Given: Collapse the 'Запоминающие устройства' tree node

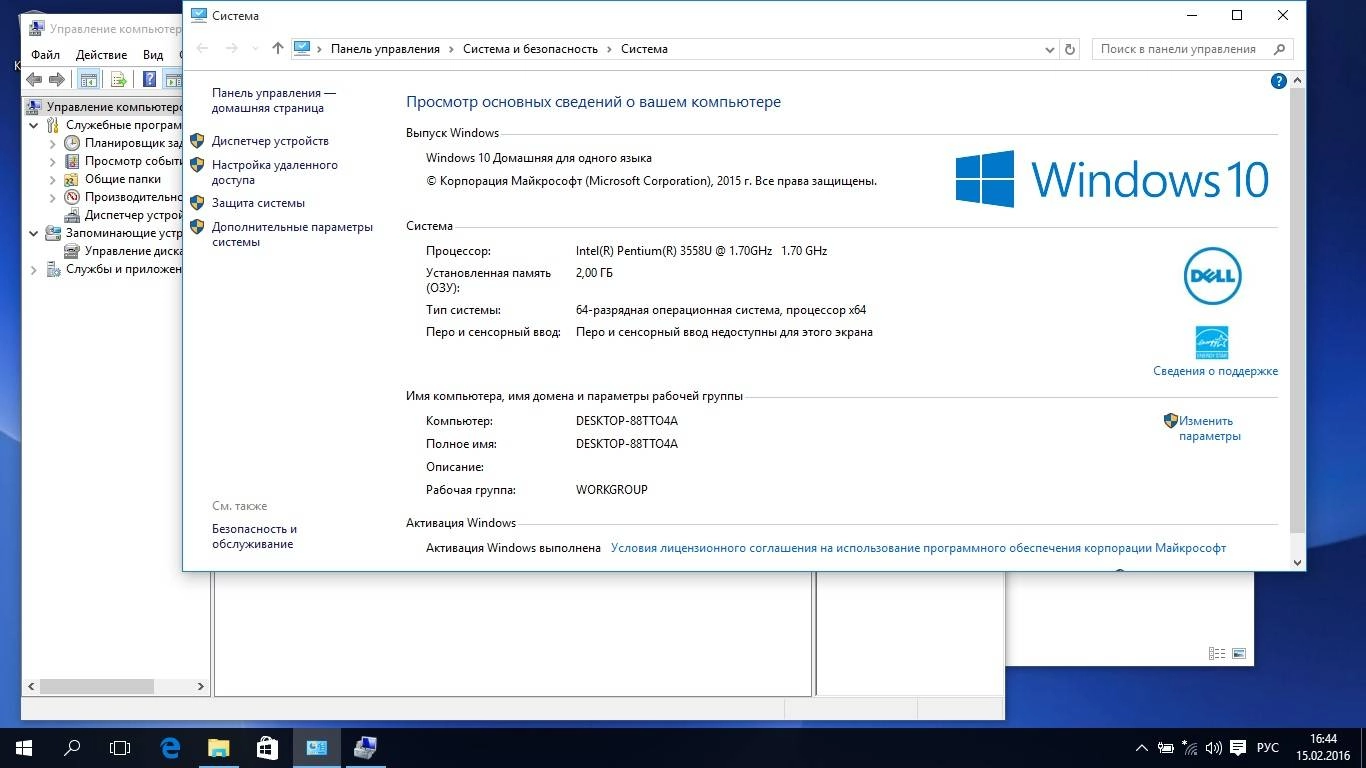Looking at the screenshot, I should coord(34,233).
